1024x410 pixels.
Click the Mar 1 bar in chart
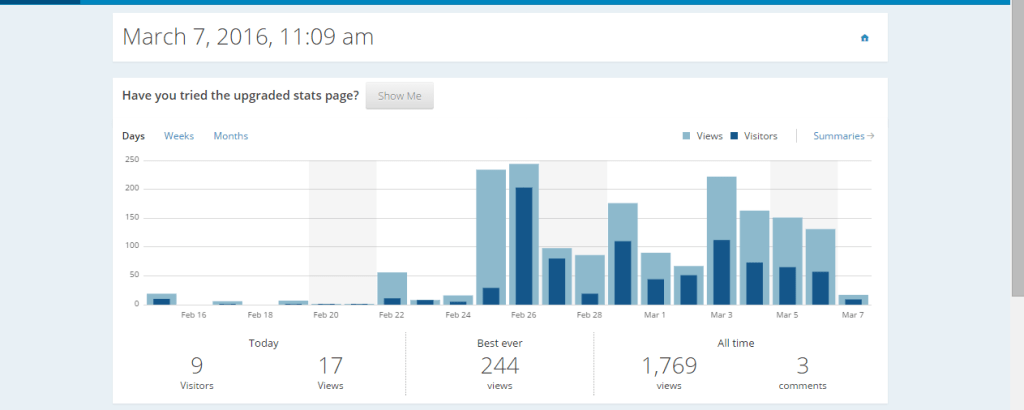click(x=656, y=278)
